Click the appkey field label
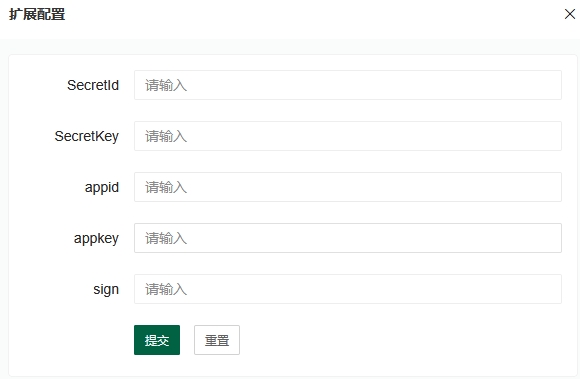Viewport: 580px width, 379px height. point(96,238)
